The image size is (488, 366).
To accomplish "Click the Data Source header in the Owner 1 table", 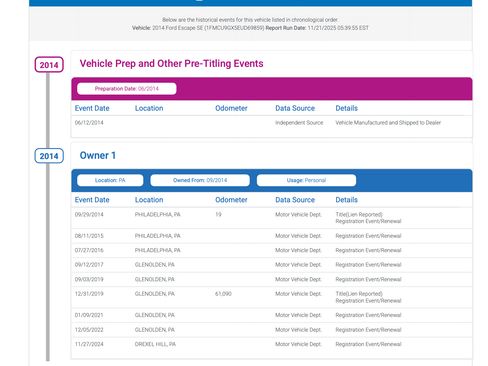I will click(x=295, y=200).
